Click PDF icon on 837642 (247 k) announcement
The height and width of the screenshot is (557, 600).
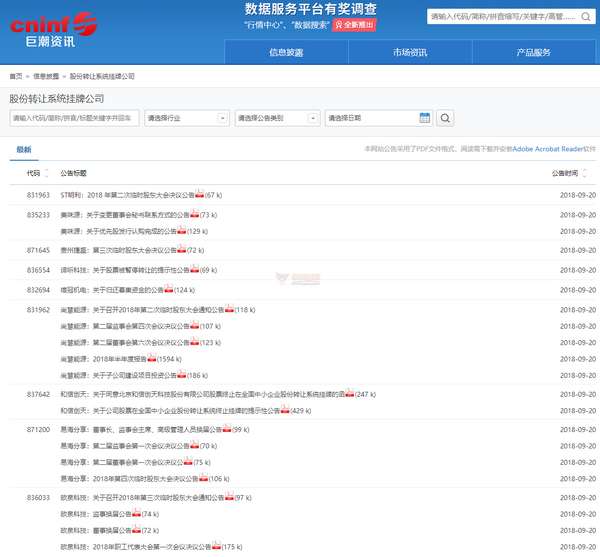coord(349,394)
